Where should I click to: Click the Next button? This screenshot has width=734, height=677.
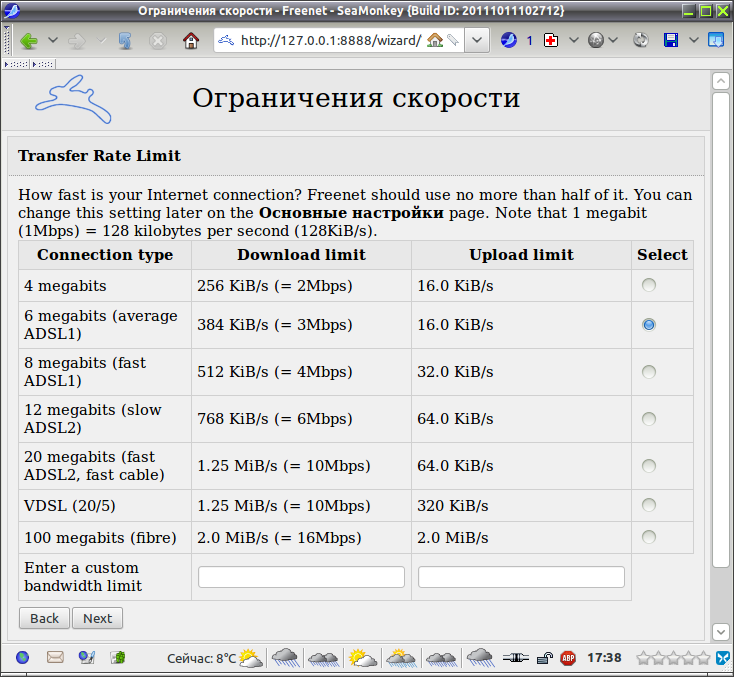(97, 618)
